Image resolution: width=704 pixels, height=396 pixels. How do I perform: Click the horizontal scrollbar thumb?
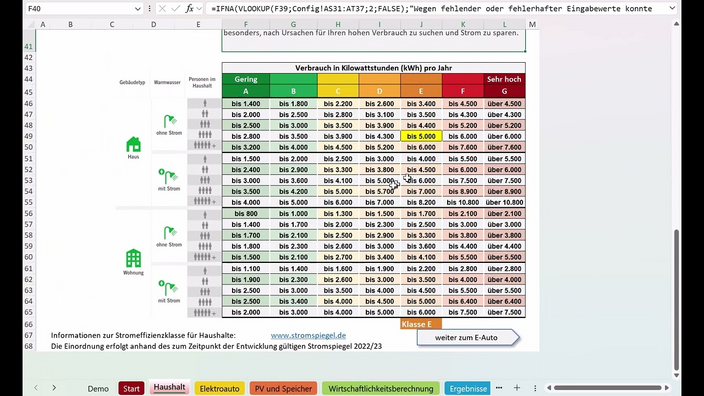tap(607, 387)
